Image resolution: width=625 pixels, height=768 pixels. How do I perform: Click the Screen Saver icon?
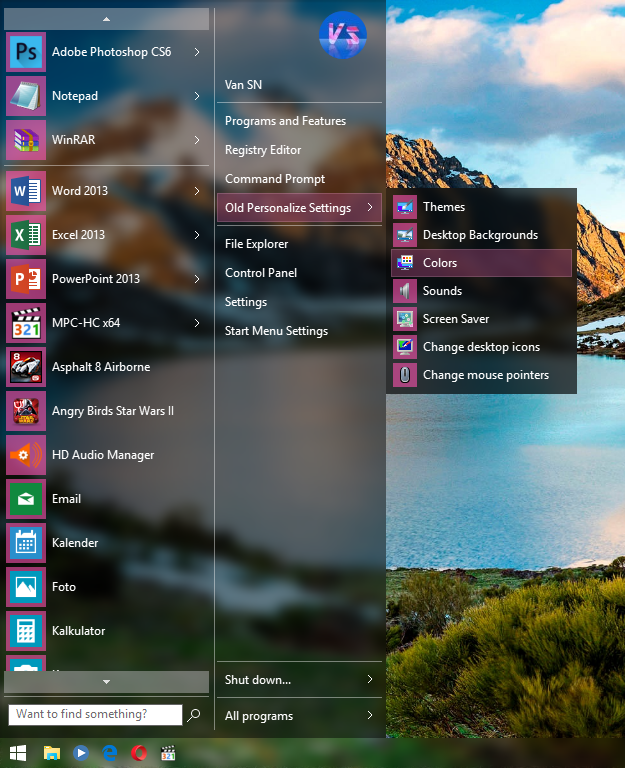coord(405,319)
